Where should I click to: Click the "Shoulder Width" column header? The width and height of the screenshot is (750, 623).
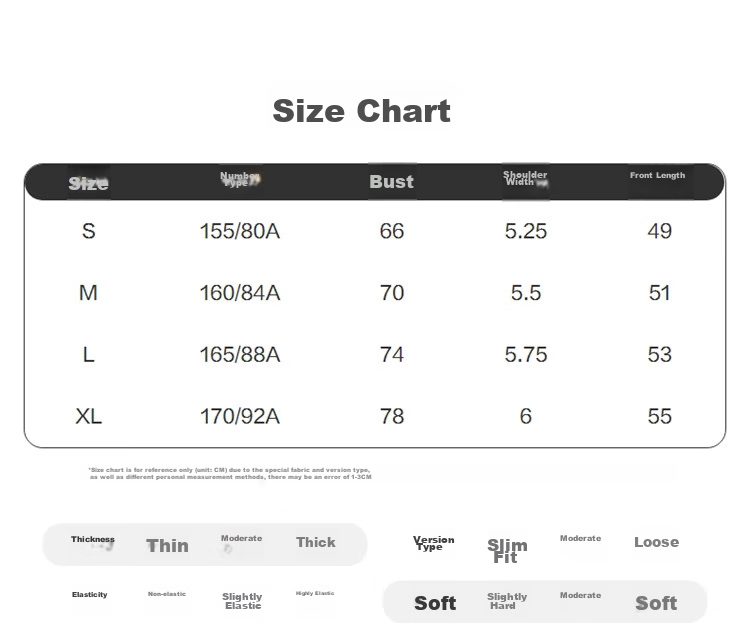coord(525,178)
